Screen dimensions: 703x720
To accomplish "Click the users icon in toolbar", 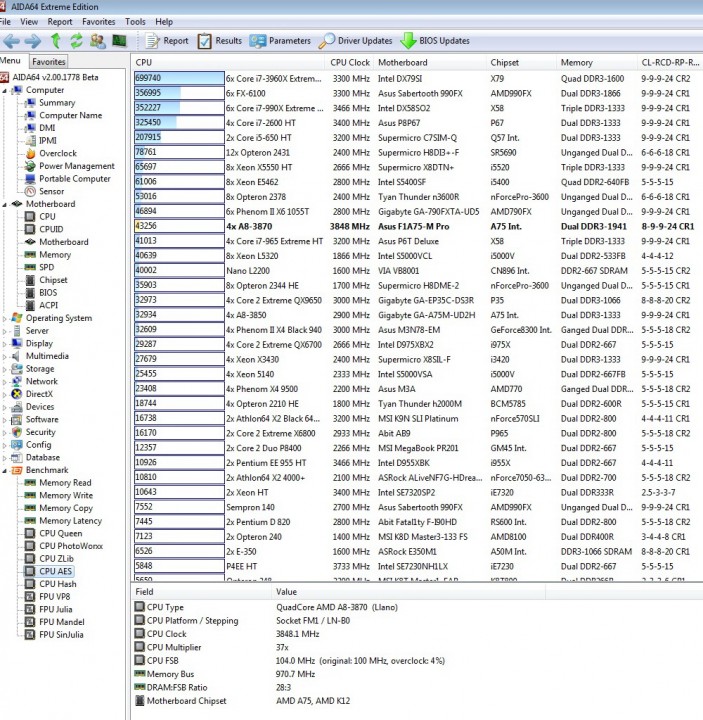I will click(x=97, y=41).
